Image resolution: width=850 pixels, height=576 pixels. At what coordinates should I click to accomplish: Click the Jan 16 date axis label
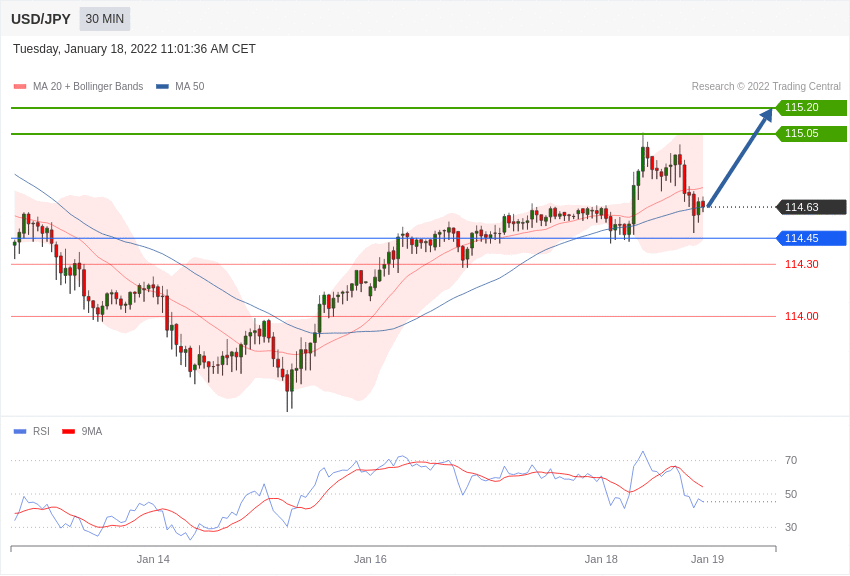[x=370, y=559]
